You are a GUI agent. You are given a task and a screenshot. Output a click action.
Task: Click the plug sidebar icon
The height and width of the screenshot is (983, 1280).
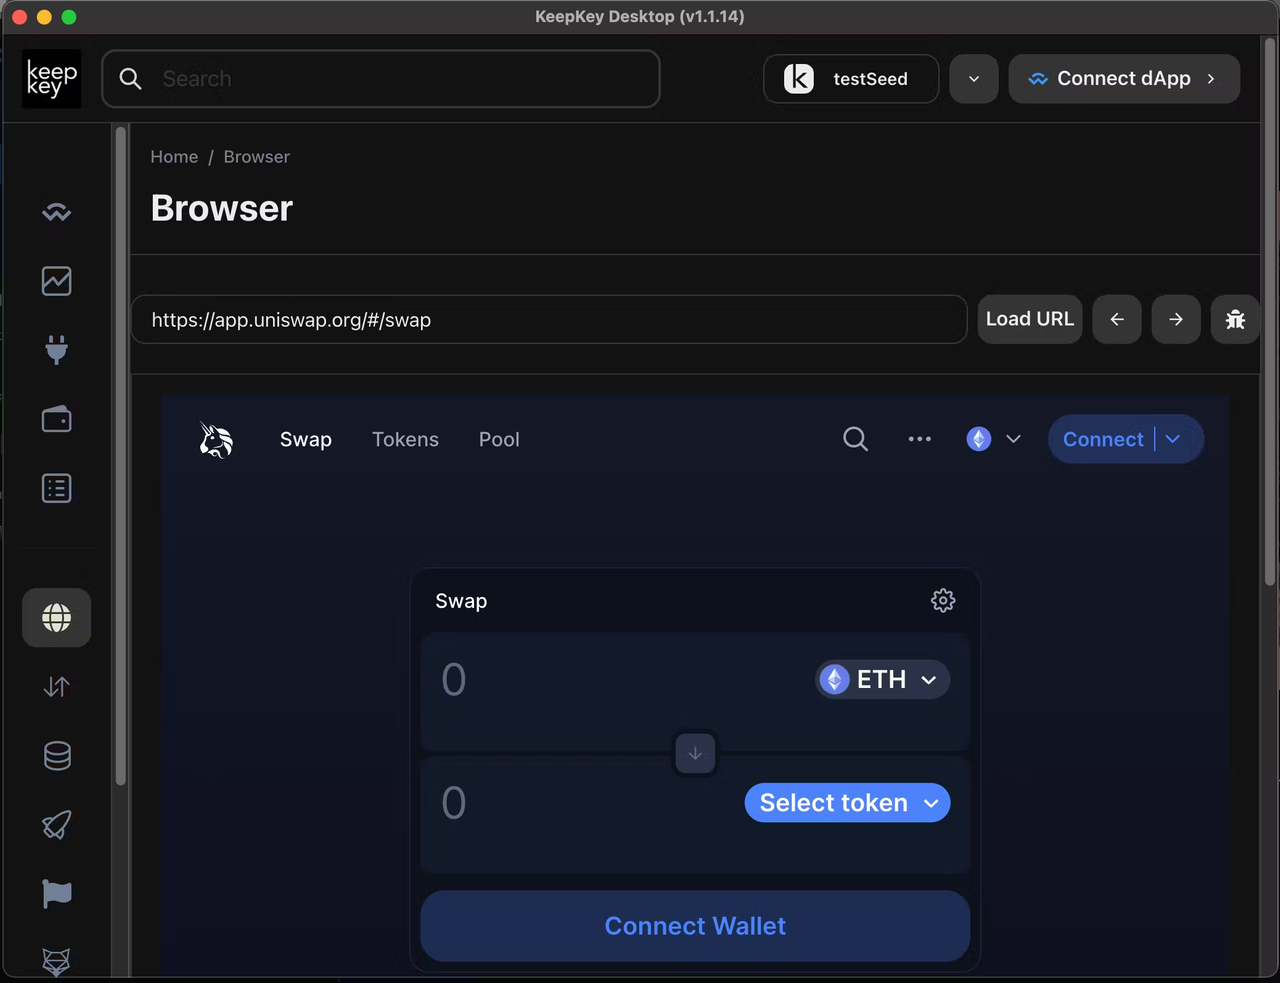57,350
